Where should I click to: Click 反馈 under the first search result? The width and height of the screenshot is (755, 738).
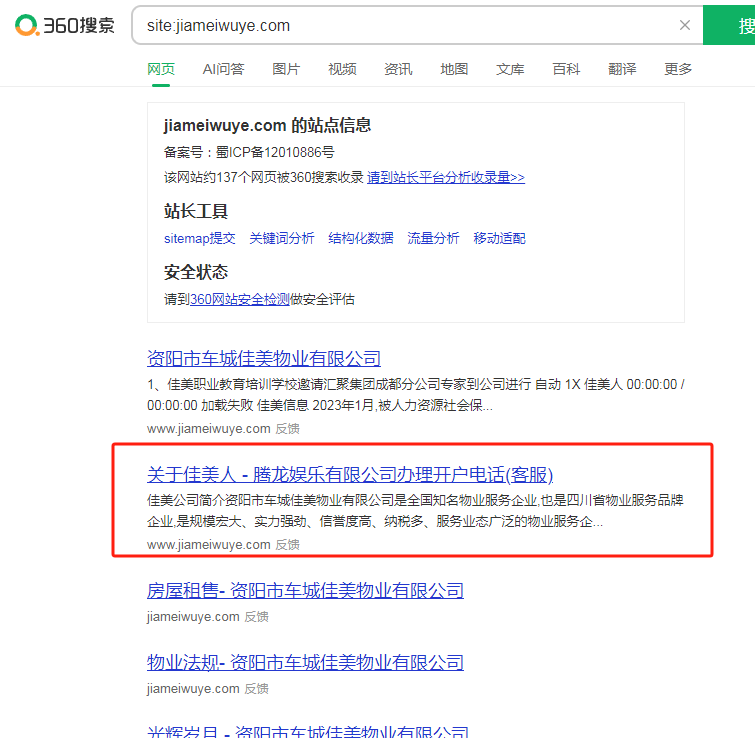(x=287, y=429)
